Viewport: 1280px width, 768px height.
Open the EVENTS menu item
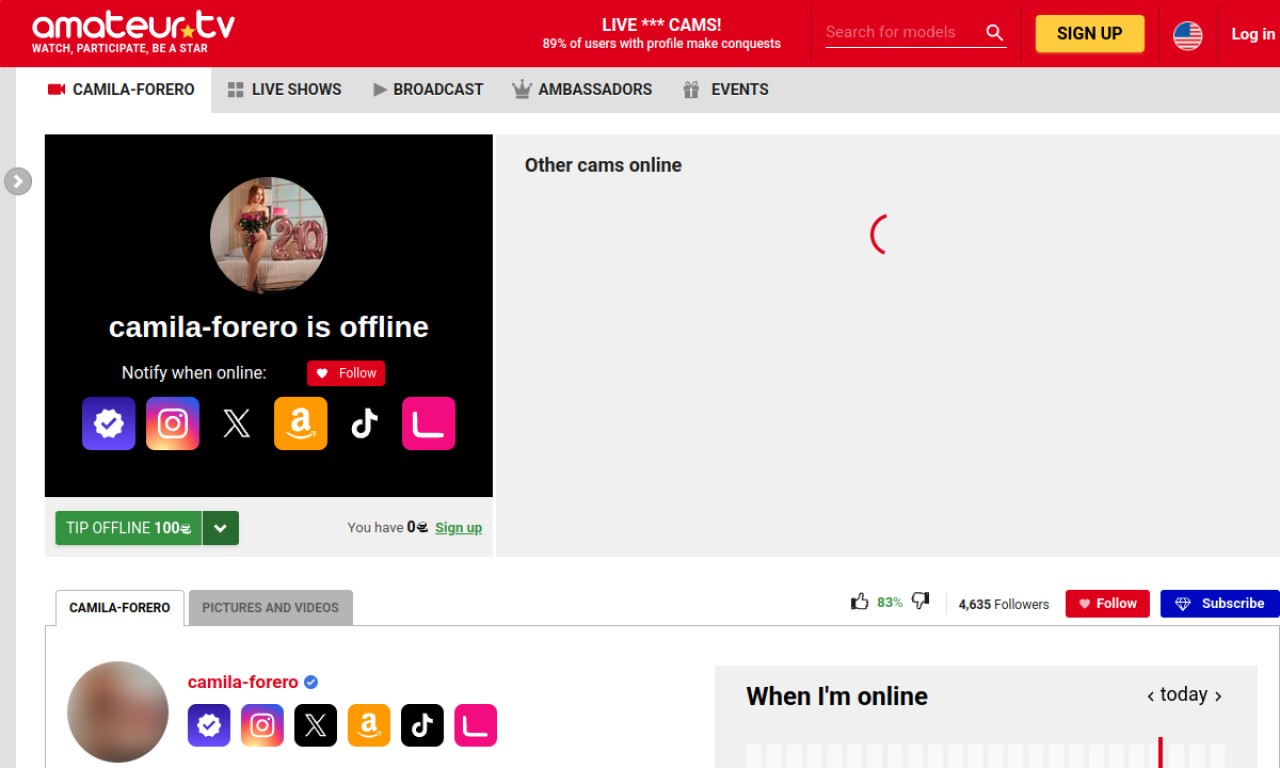click(x=726, y=90)
